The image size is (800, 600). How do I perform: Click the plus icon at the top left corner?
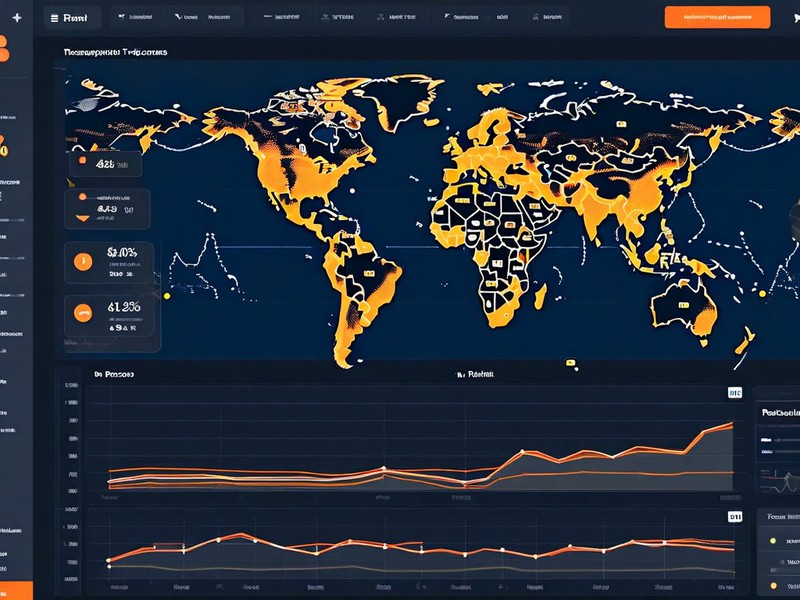[x=17, y=17]
